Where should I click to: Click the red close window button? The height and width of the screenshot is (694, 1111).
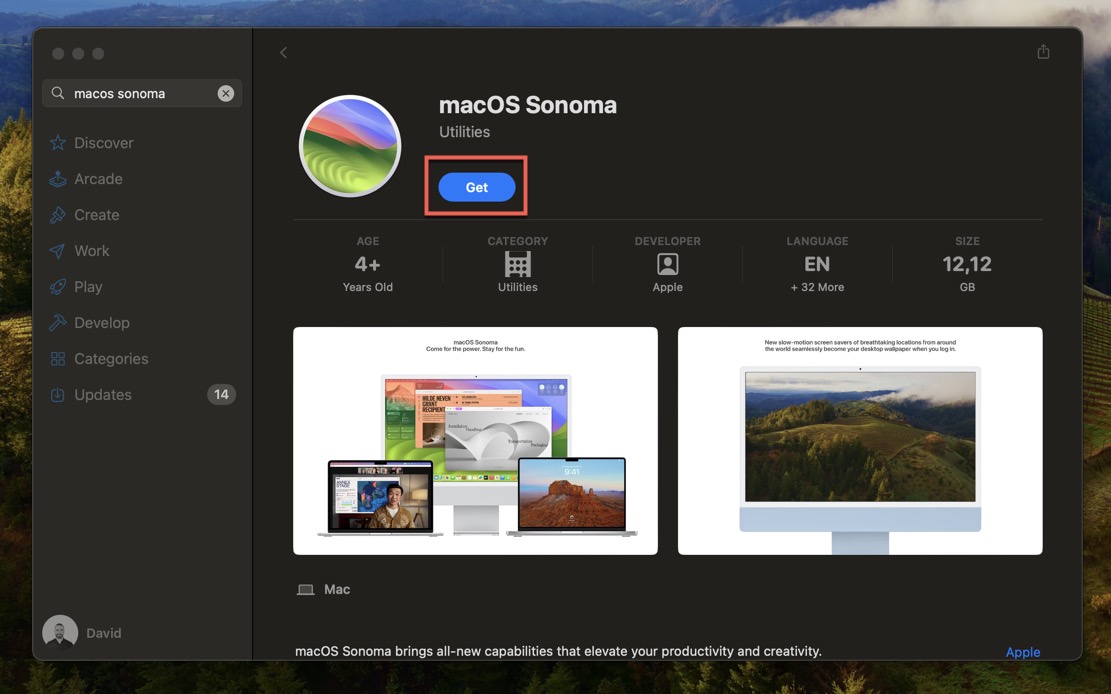[58, 54]
